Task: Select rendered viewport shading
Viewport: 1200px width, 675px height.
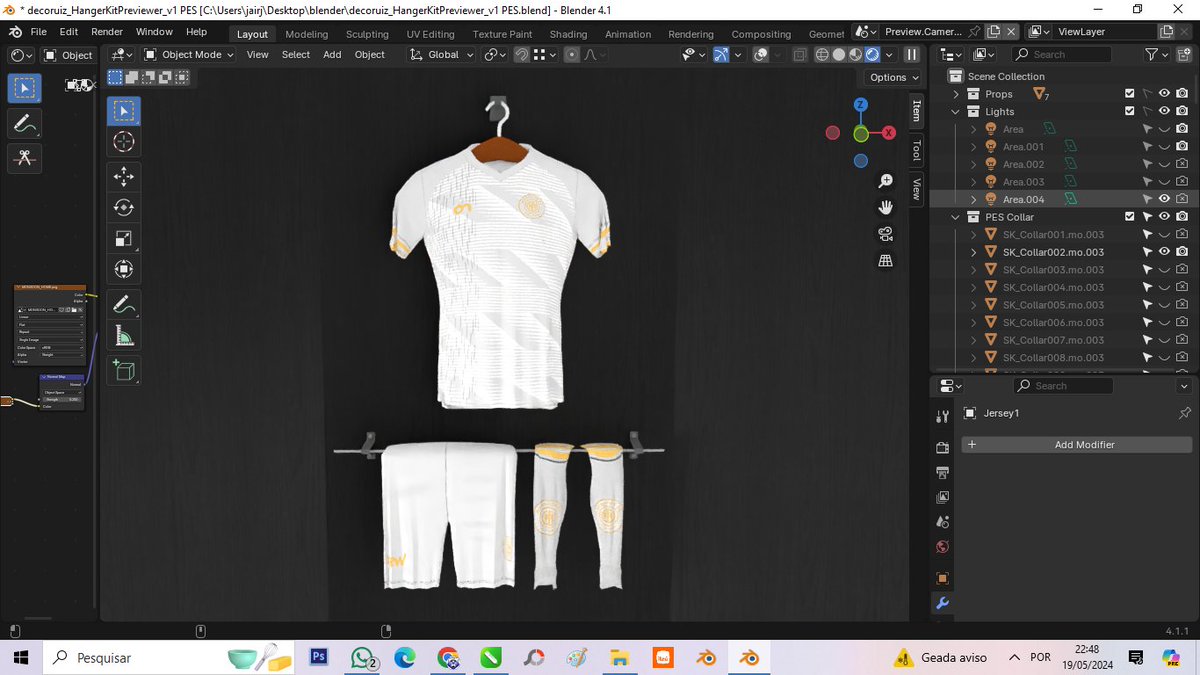Action: click(x=872, y=55)
